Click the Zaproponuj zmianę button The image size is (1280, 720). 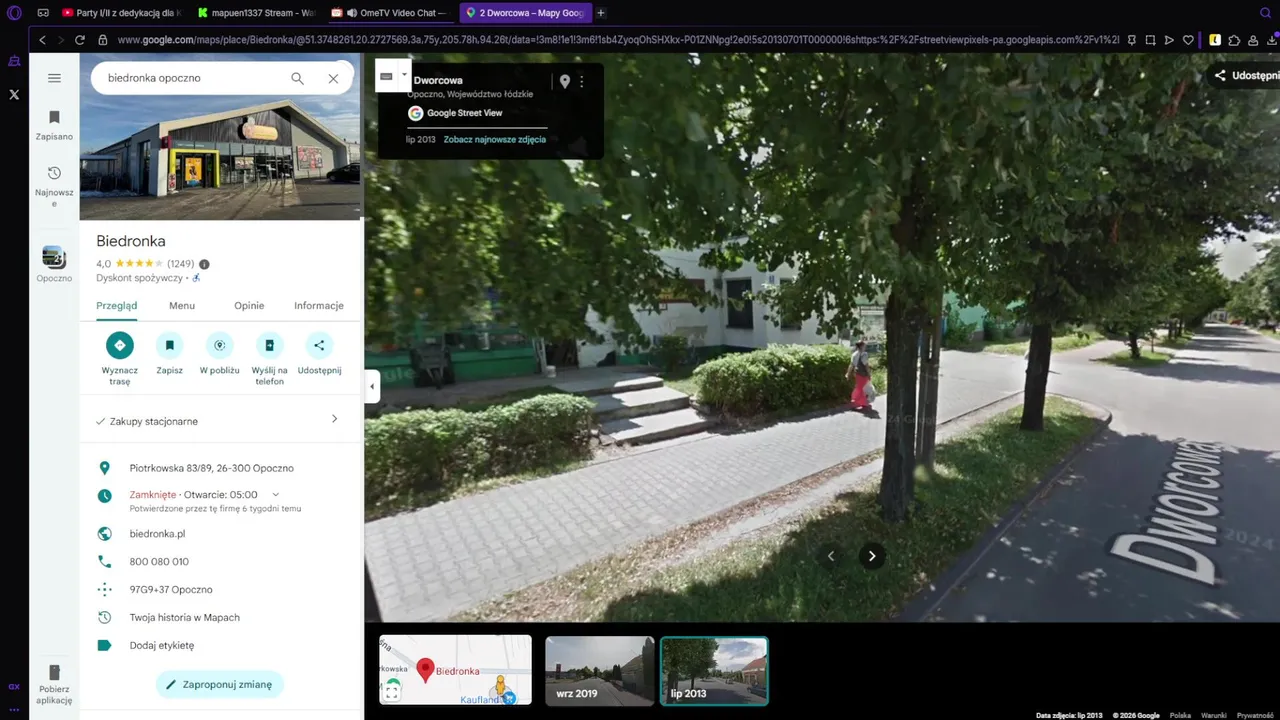(220, 684)
